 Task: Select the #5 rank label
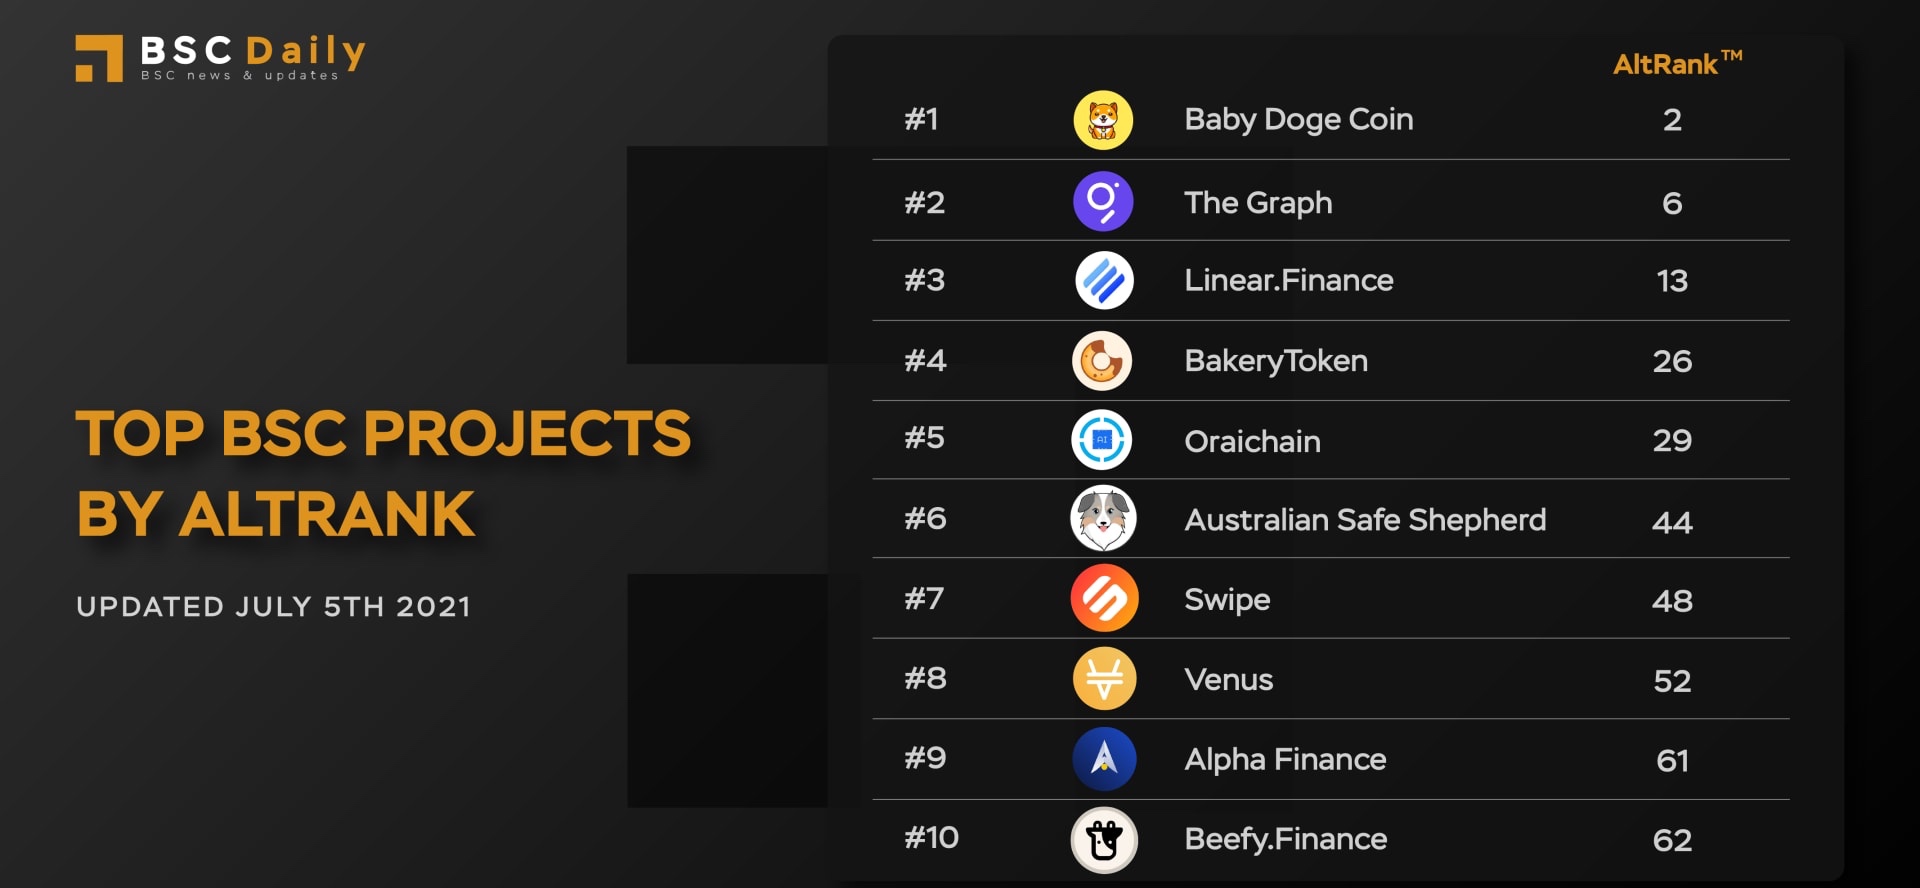coord(925,438)
